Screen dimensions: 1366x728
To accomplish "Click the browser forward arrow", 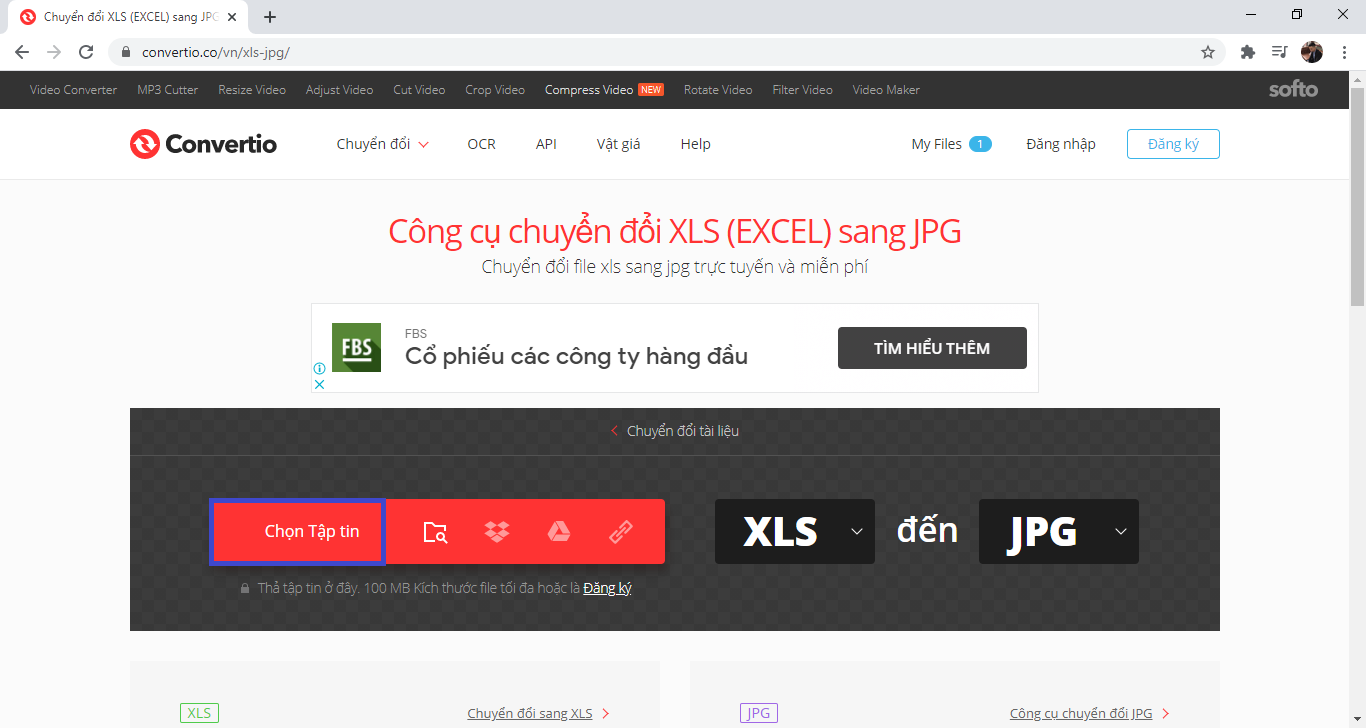I will 54,52.
